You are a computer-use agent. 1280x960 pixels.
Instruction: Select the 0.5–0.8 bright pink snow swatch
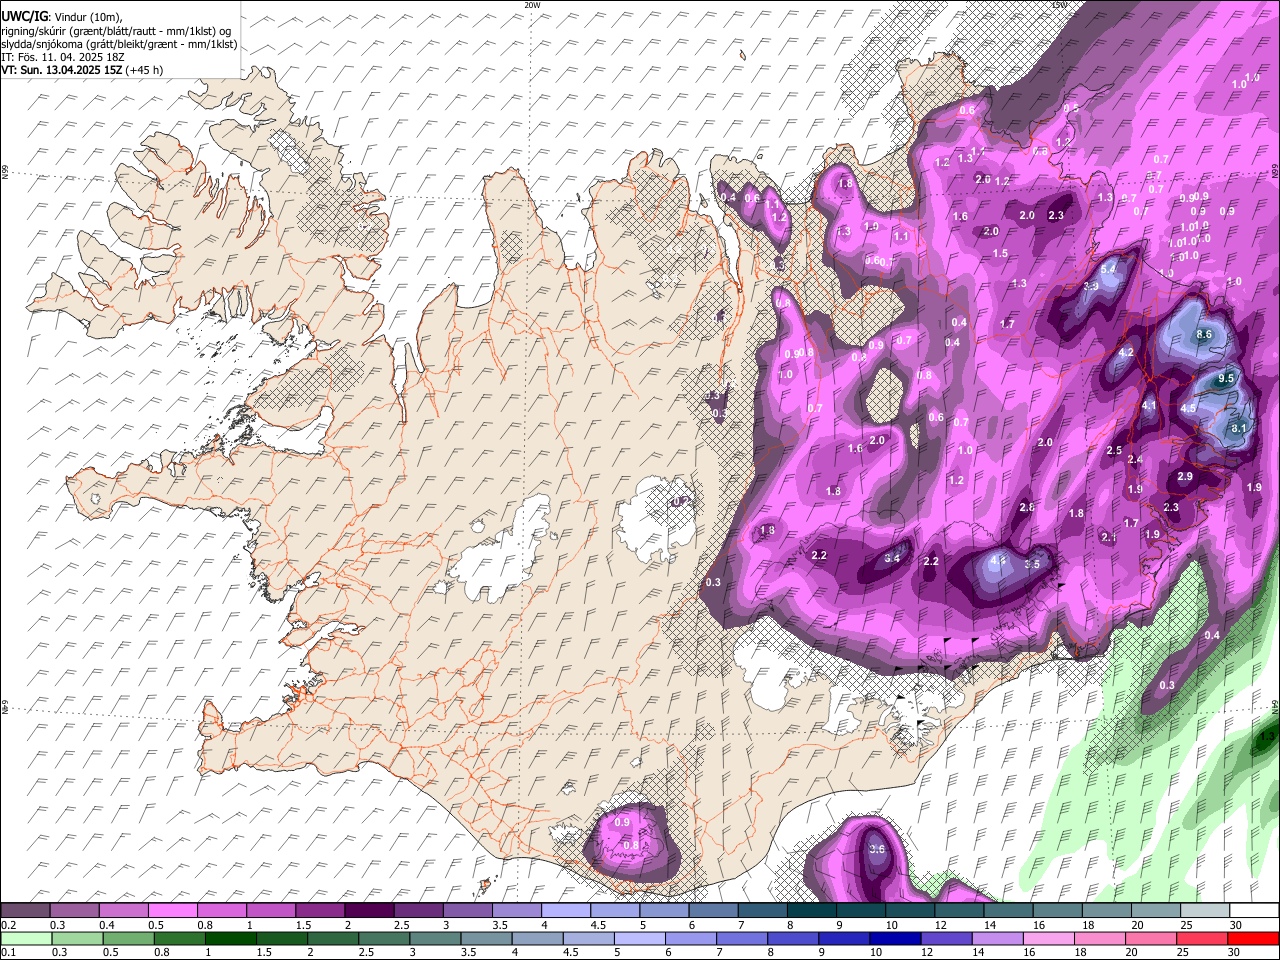click(x=173, y=911)
